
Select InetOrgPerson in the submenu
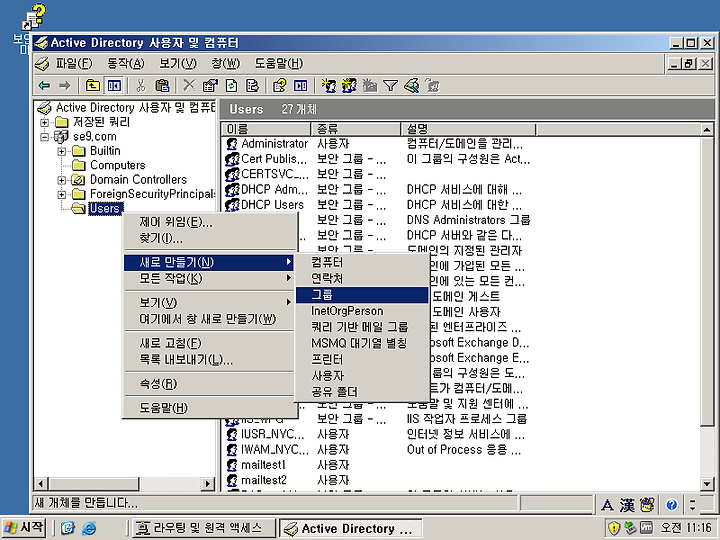point(362,311)
